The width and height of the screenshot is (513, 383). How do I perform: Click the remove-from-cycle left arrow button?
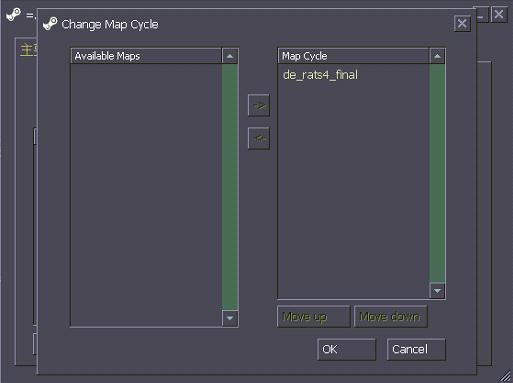pos(259,138)
